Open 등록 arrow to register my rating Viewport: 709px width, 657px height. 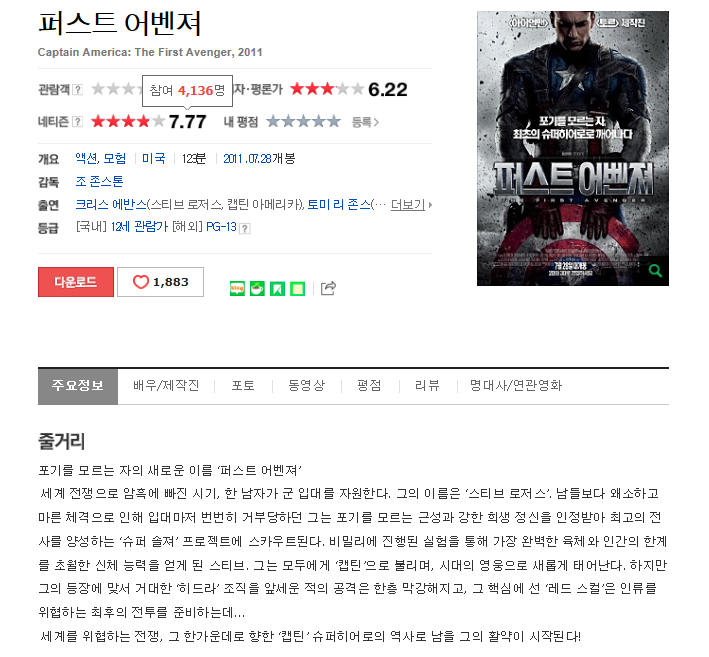[x=365, y=122]
